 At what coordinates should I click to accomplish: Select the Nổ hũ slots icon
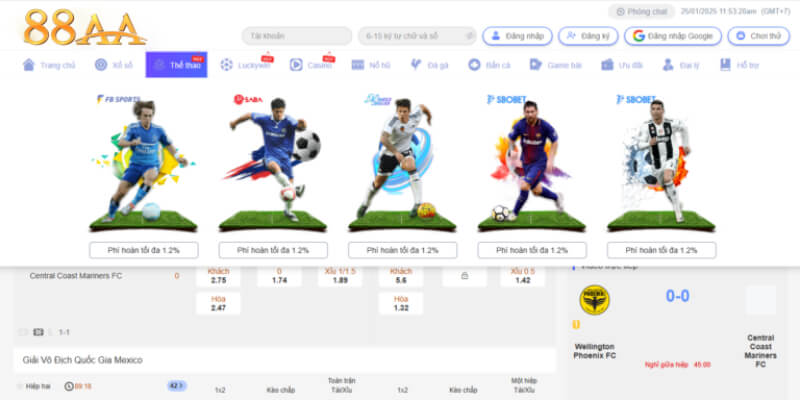358,65
